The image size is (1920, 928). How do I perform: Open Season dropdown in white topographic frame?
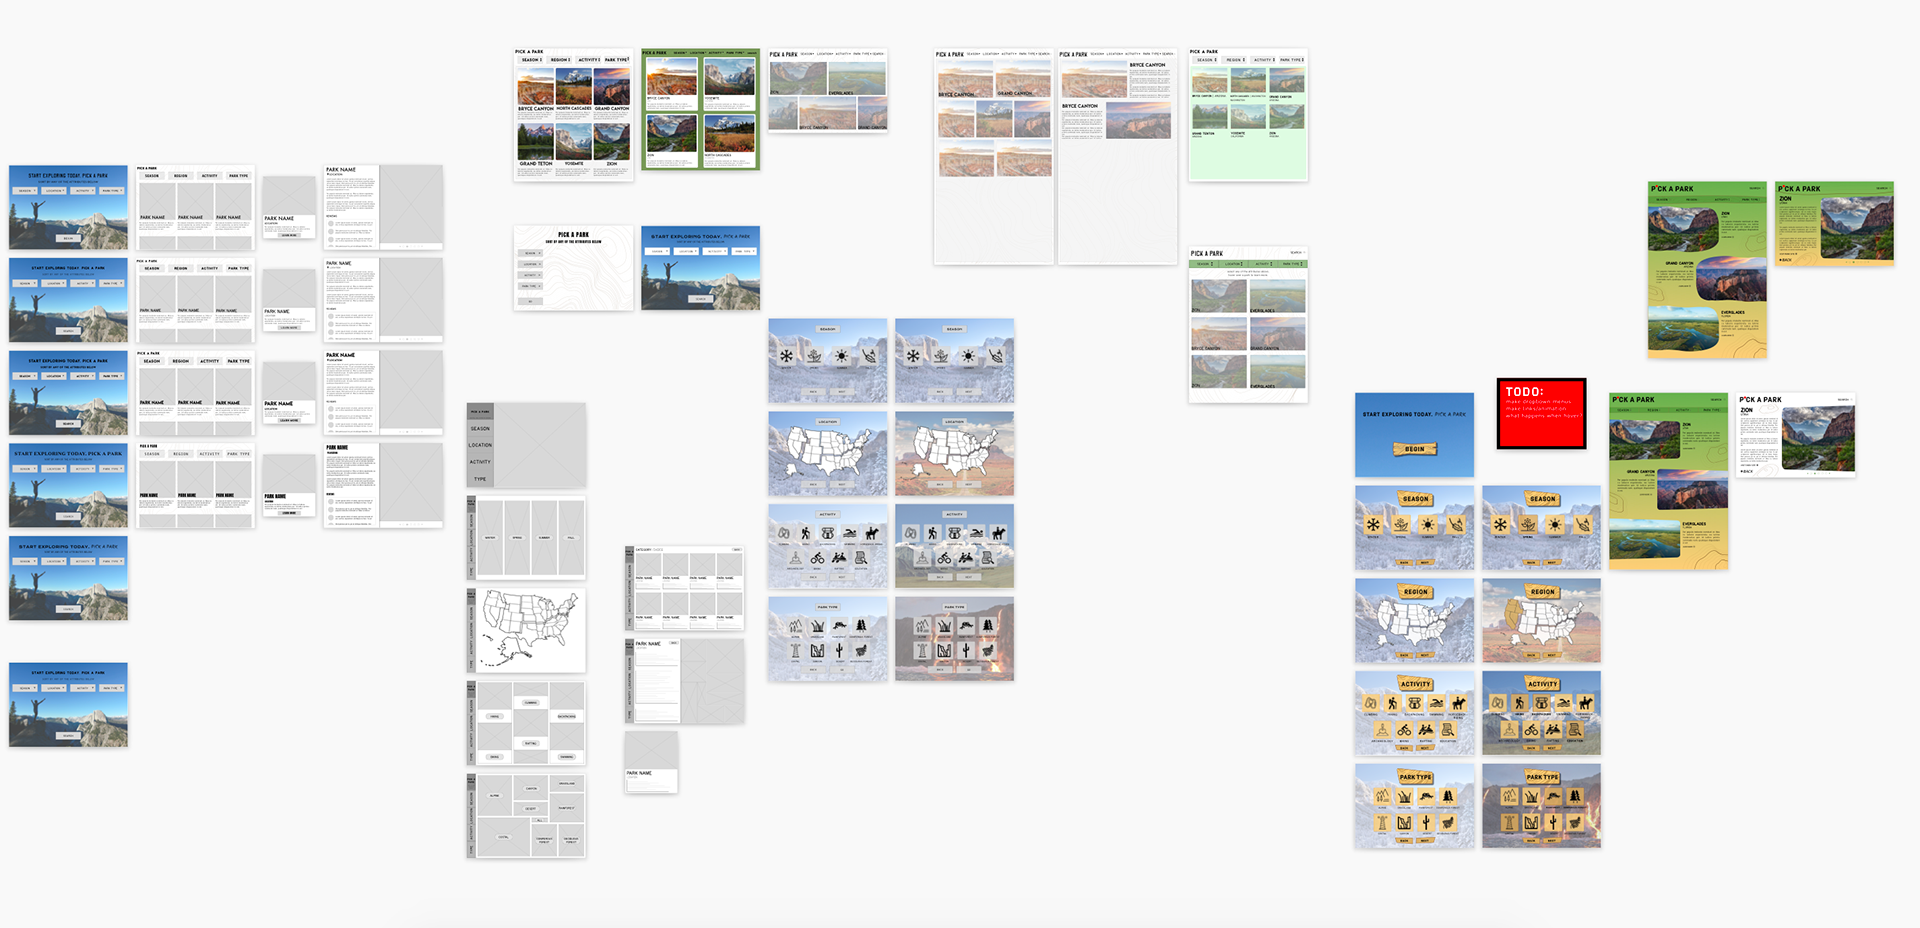click(x=530, y=253)
